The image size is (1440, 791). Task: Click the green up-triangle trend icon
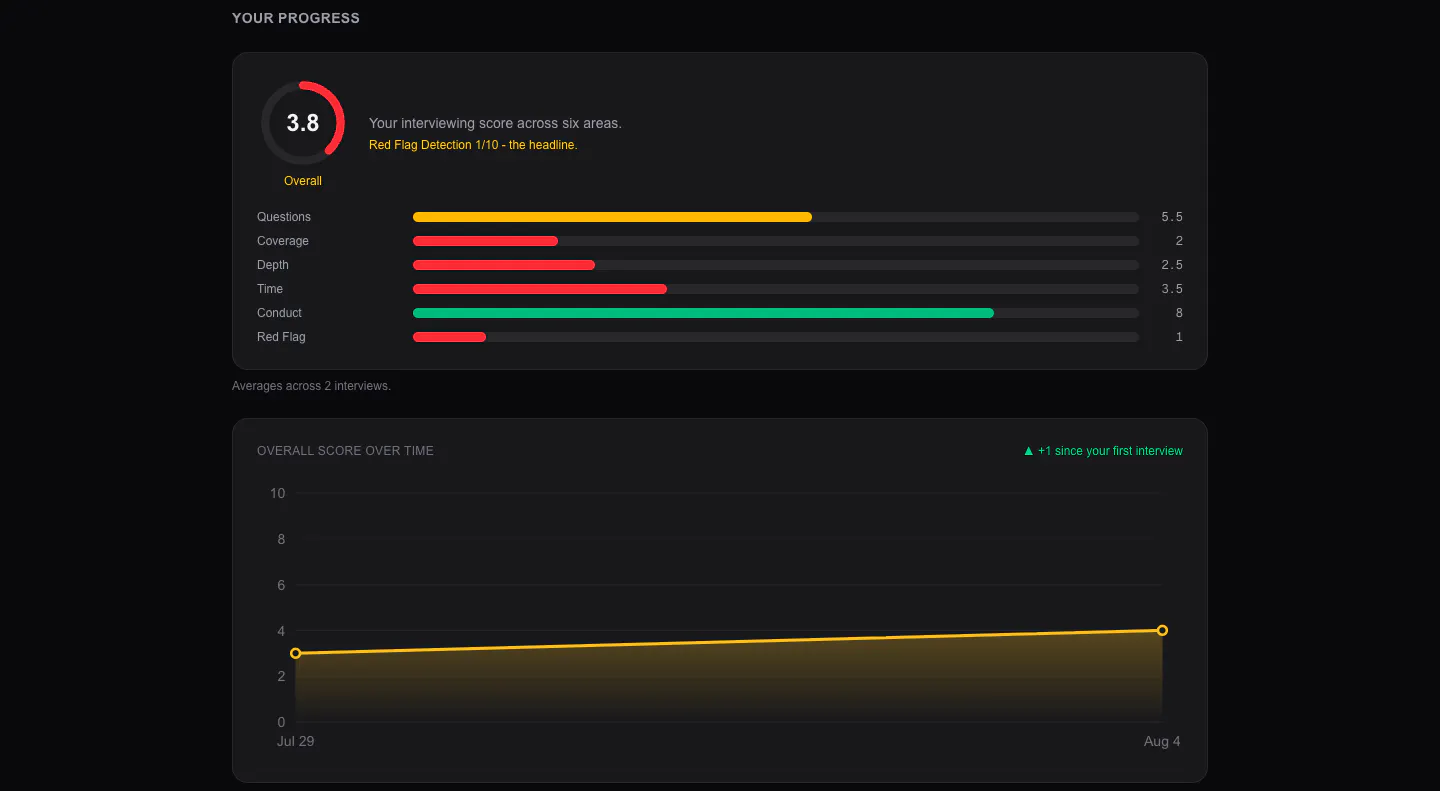point(1028,451)
